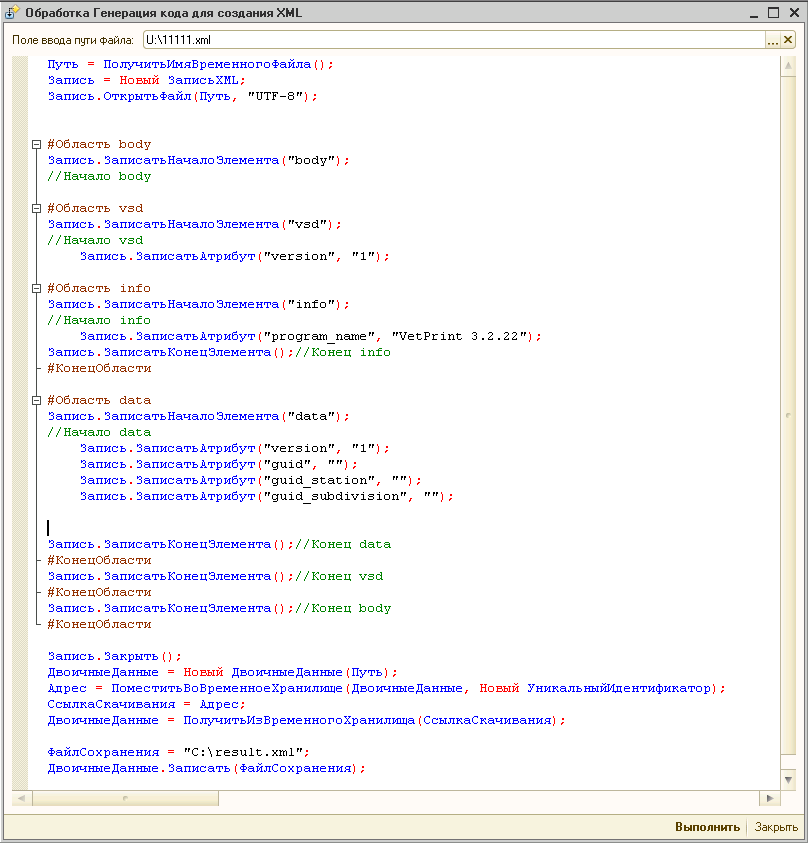Image resolution: width=809 pixels, height=843 pixels.
Task: Click the file path input field
Action: tap(450, 40)
